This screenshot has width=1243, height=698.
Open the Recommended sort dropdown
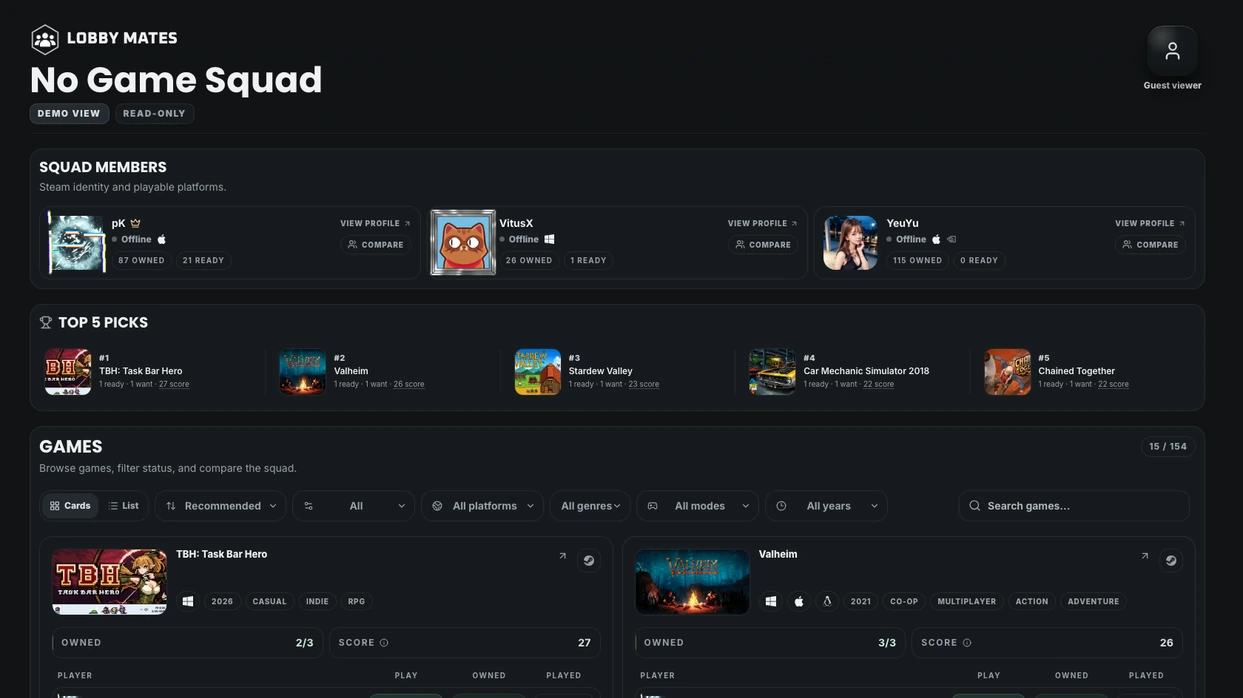point(221,506)
